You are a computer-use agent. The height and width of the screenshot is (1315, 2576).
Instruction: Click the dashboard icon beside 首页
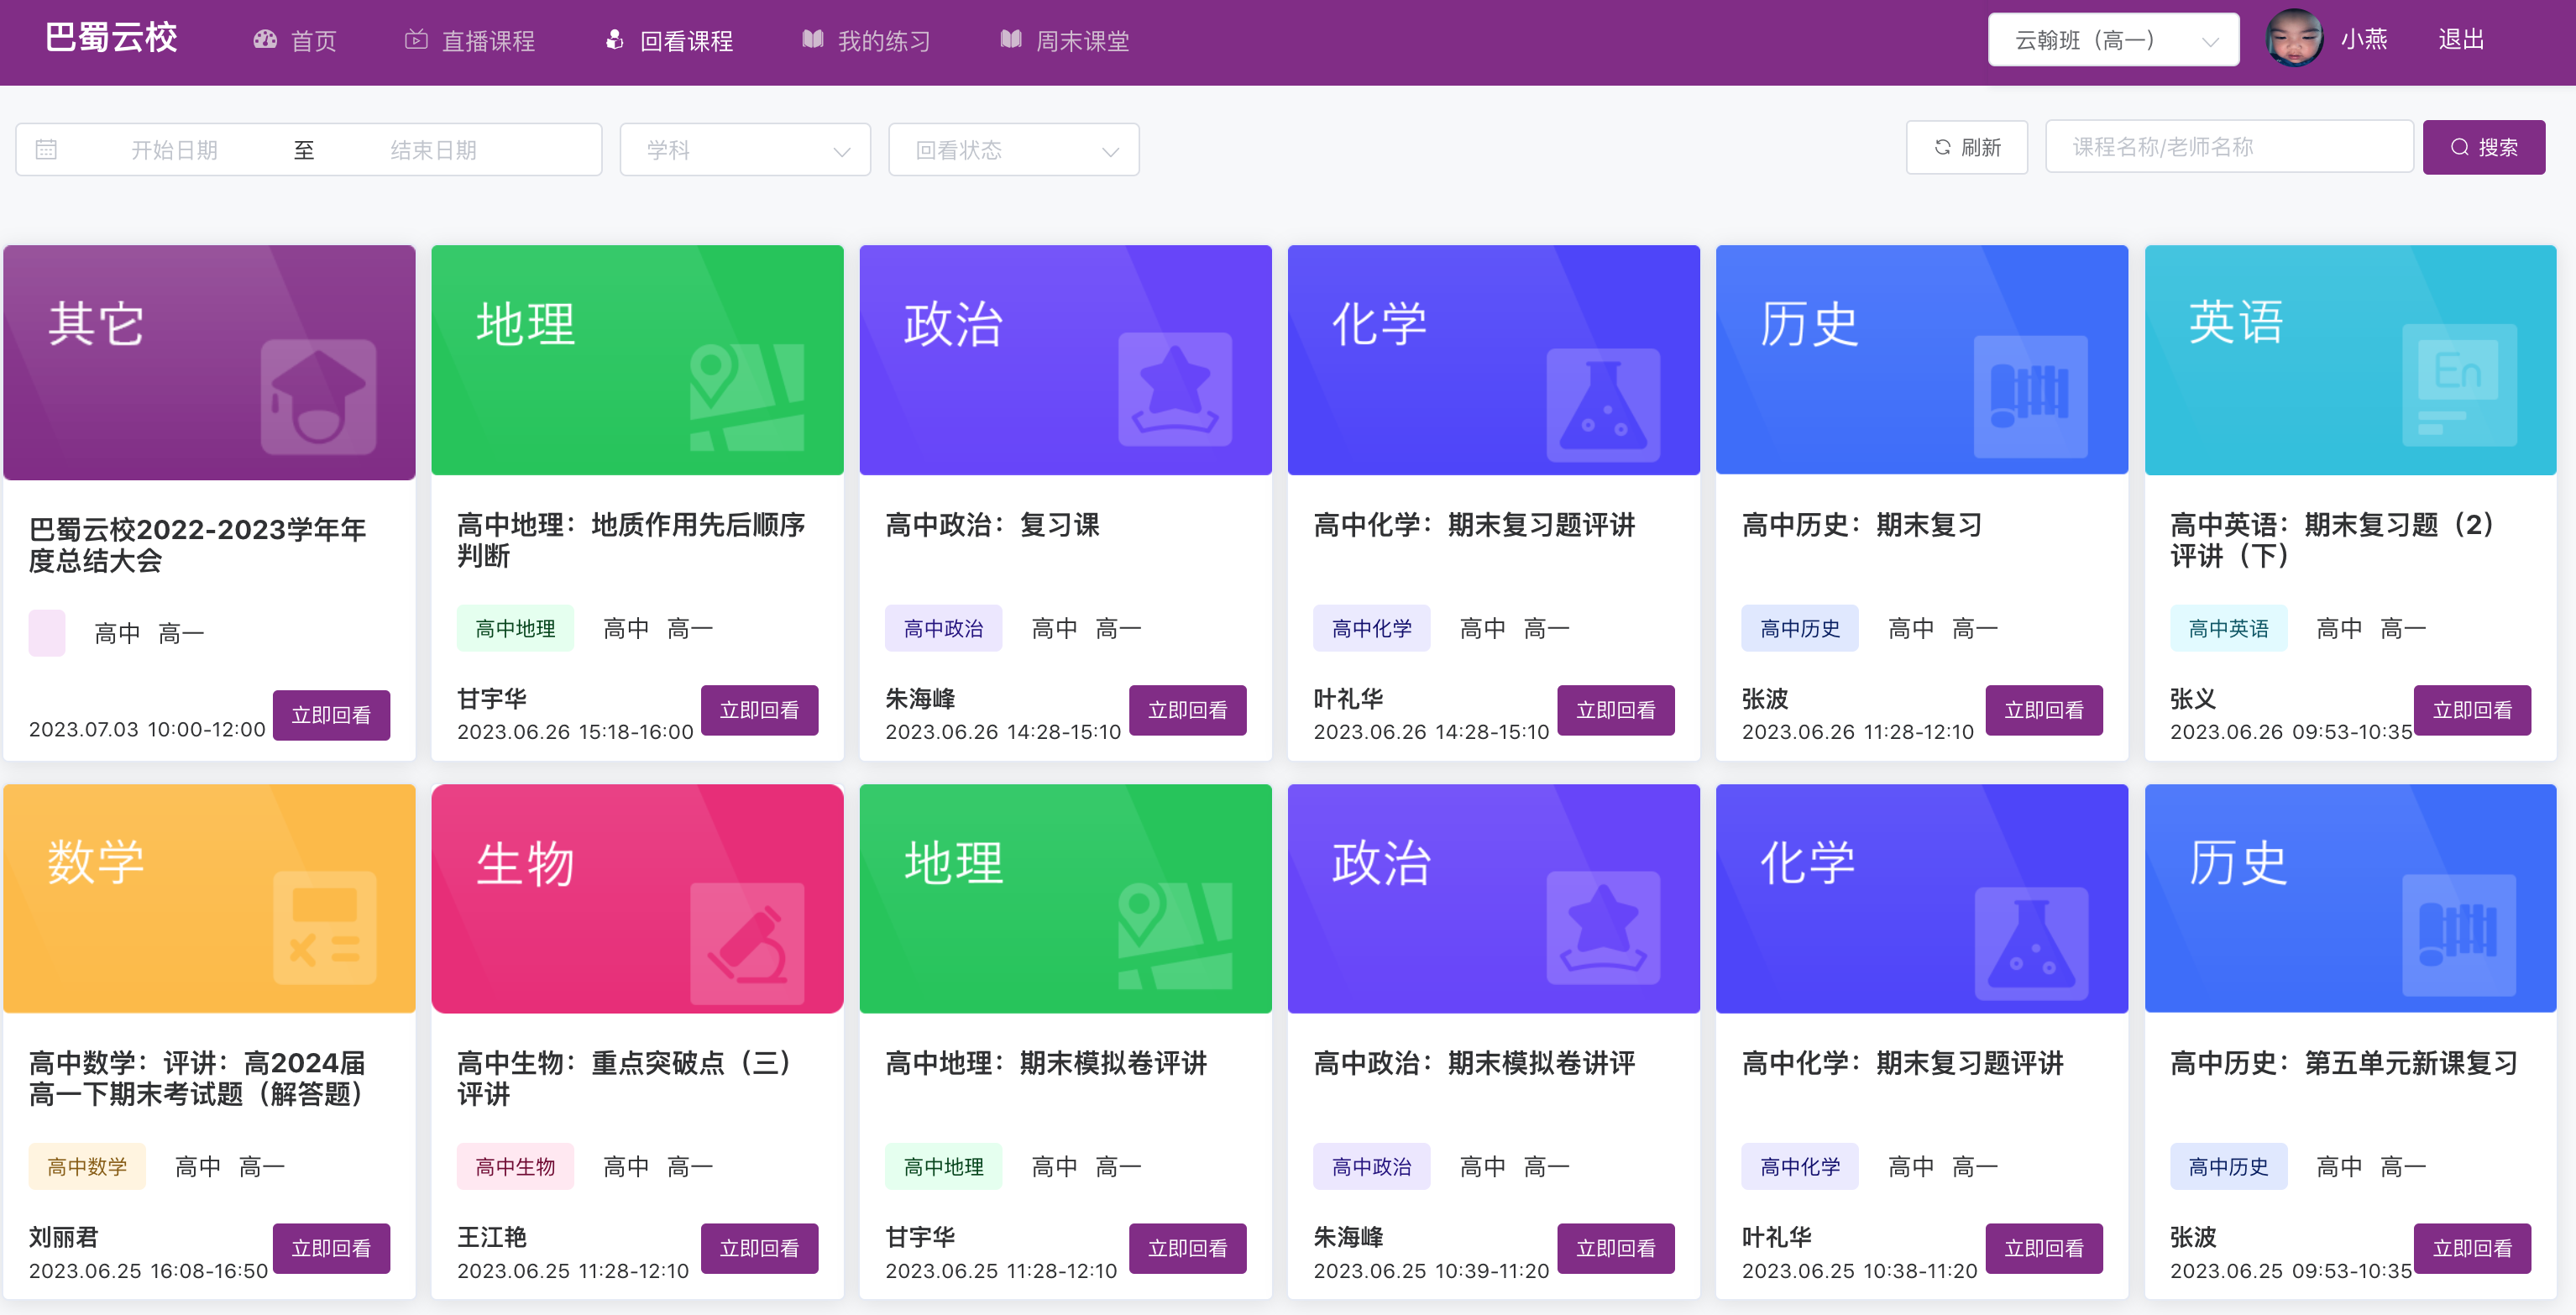[265, 40]
